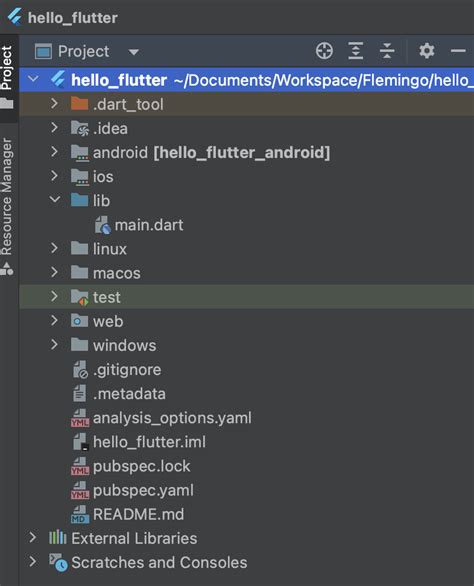Click the Project view window icon
The image size is (474, 586).
click(x=43, y=52)
